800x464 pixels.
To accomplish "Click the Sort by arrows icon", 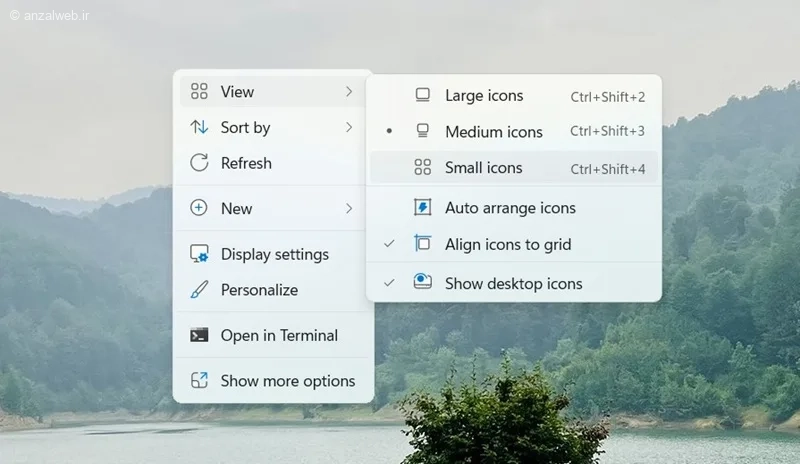I will point(199,127).
